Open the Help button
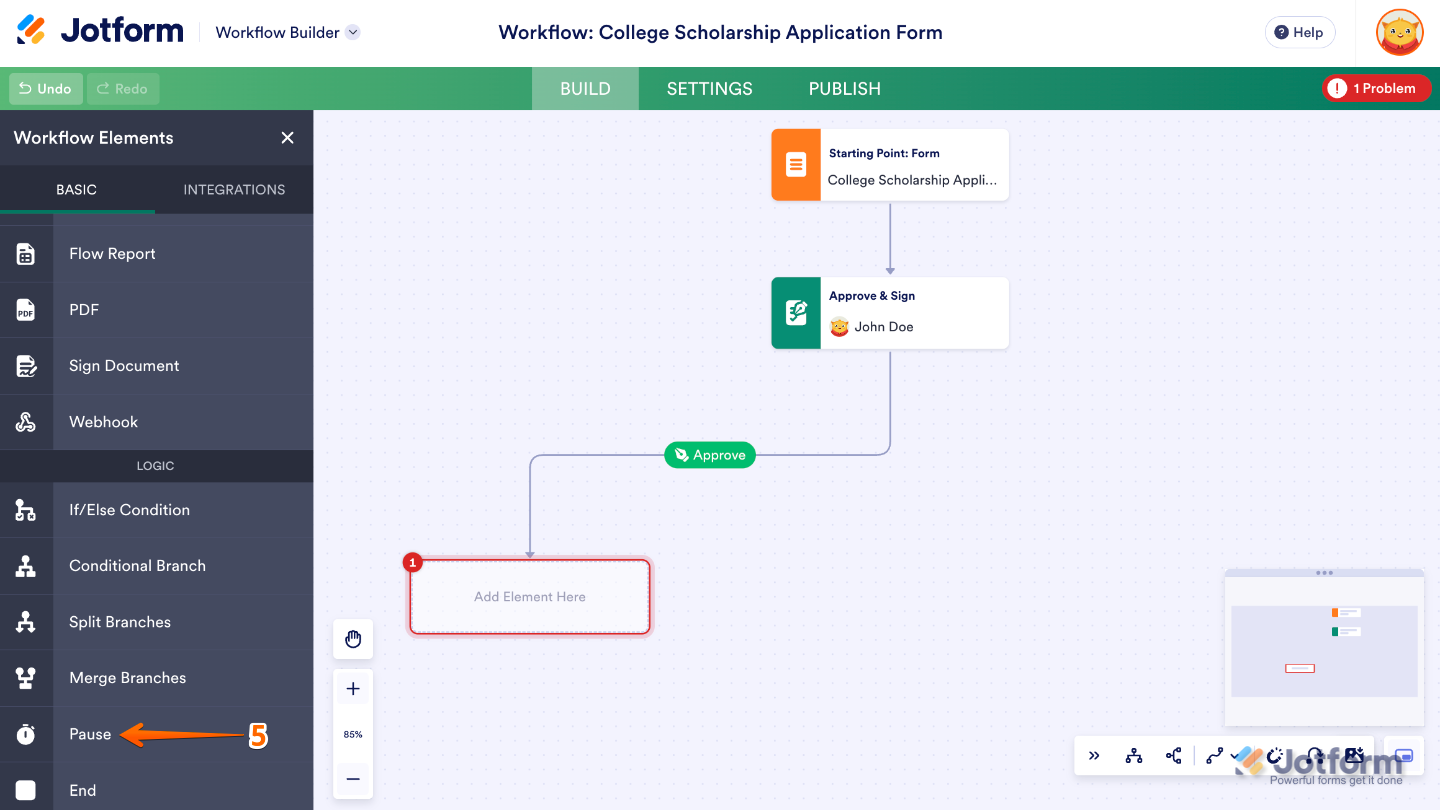Screen dimensions: 1440x810 click(1299, 31)
